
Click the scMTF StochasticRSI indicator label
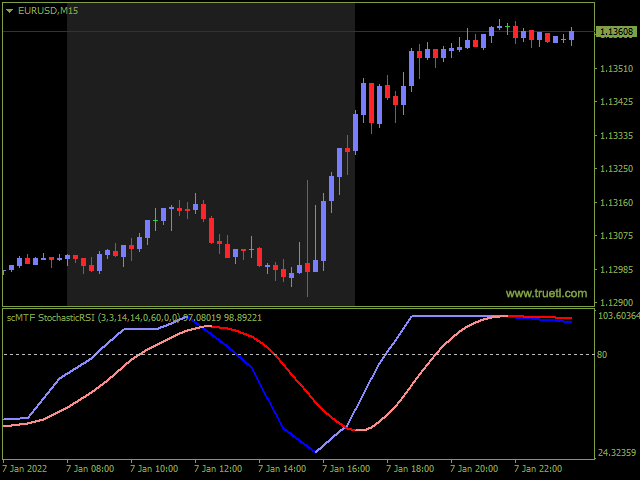pyautogui.click(x=134, y=318)
